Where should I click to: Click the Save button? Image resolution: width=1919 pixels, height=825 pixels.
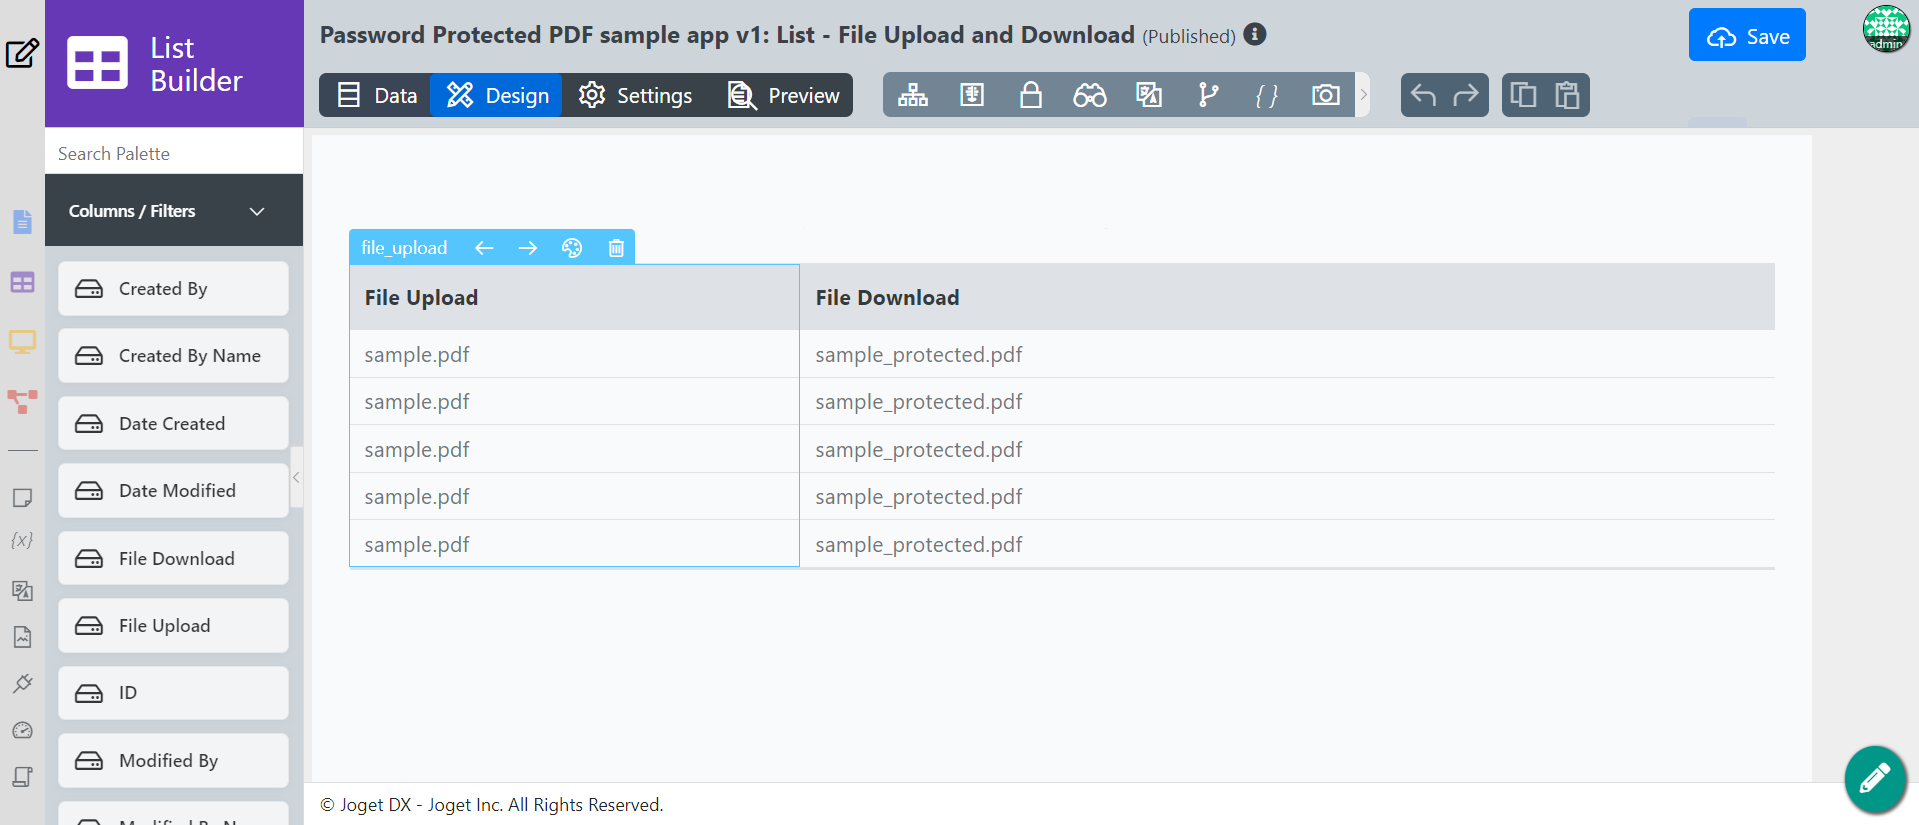click(x=1746, y=36)
